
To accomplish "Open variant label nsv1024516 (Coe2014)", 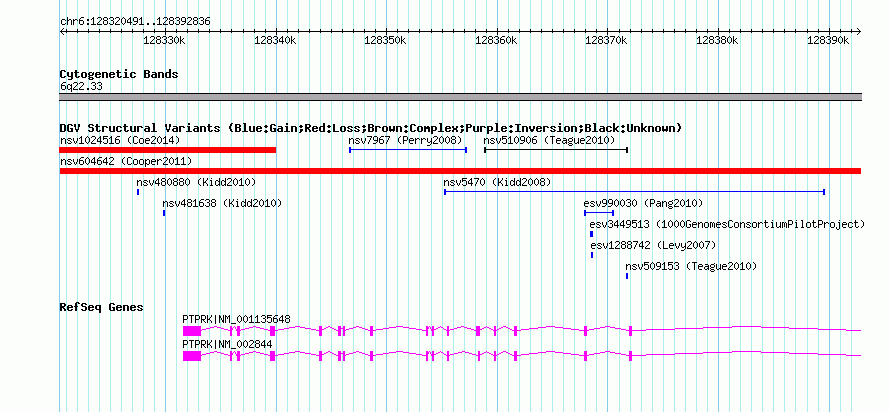I will click(x=120, y=140).
